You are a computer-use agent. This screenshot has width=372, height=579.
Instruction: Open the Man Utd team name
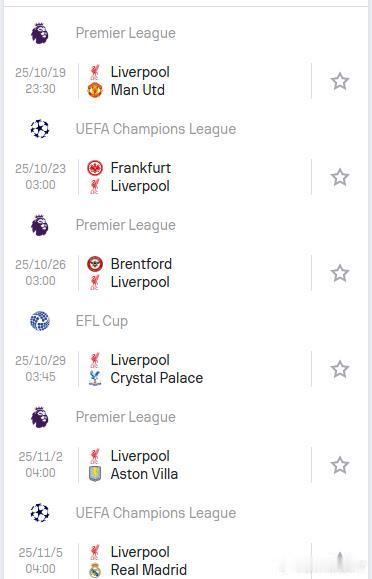coord(137,90)
